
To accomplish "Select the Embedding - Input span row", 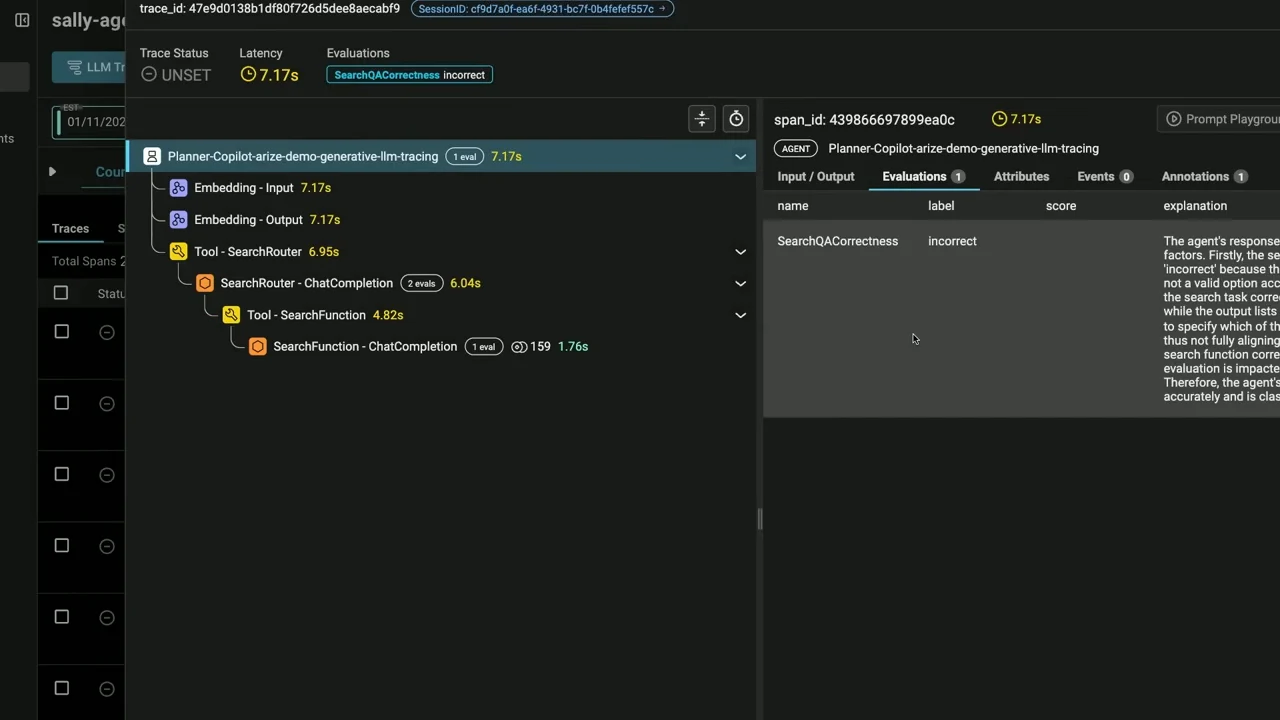I will point(440,188).
